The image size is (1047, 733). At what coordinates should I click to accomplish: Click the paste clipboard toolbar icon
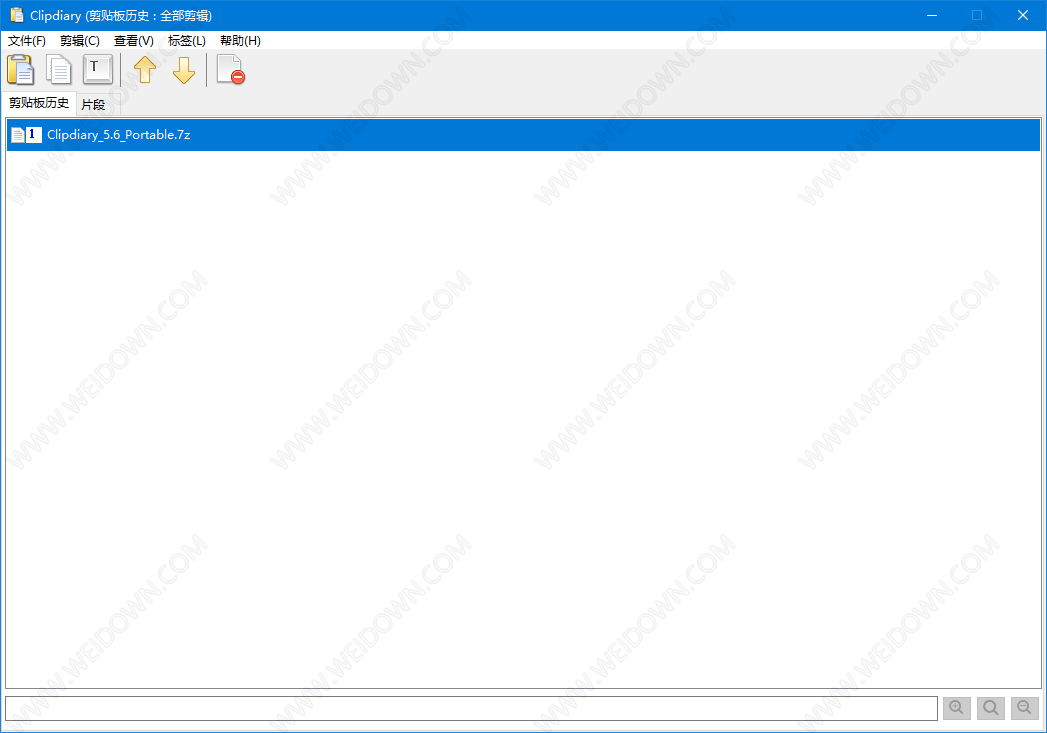(21, 69)
